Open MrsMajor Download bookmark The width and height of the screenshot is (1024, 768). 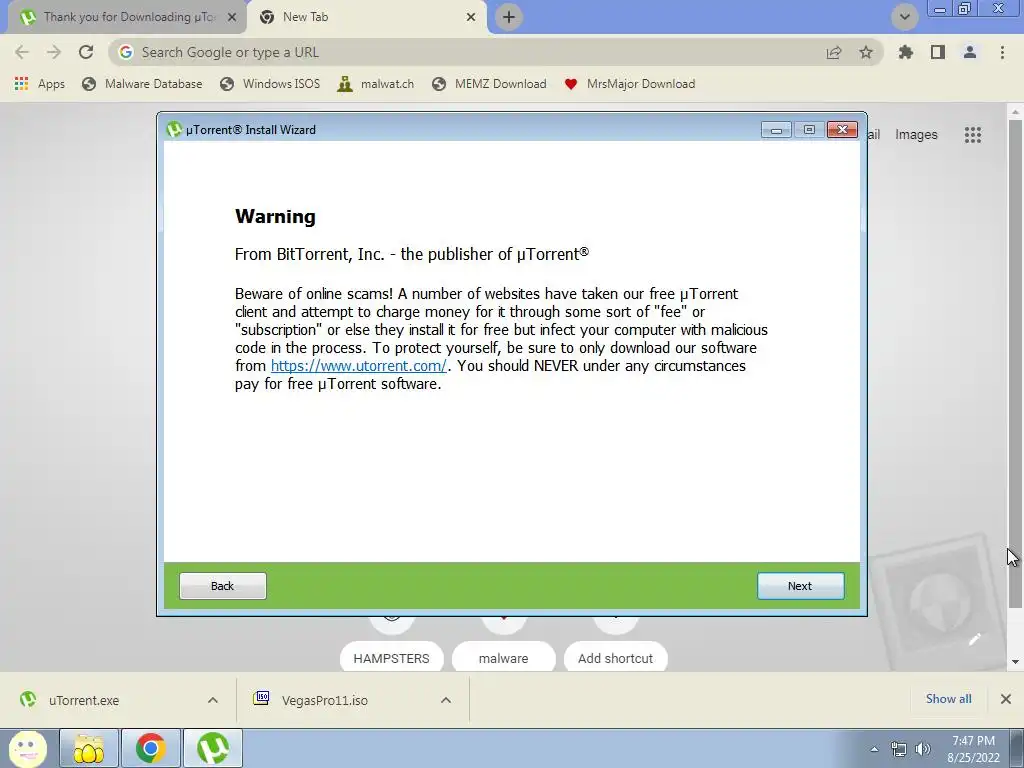[x=630, y=84]
